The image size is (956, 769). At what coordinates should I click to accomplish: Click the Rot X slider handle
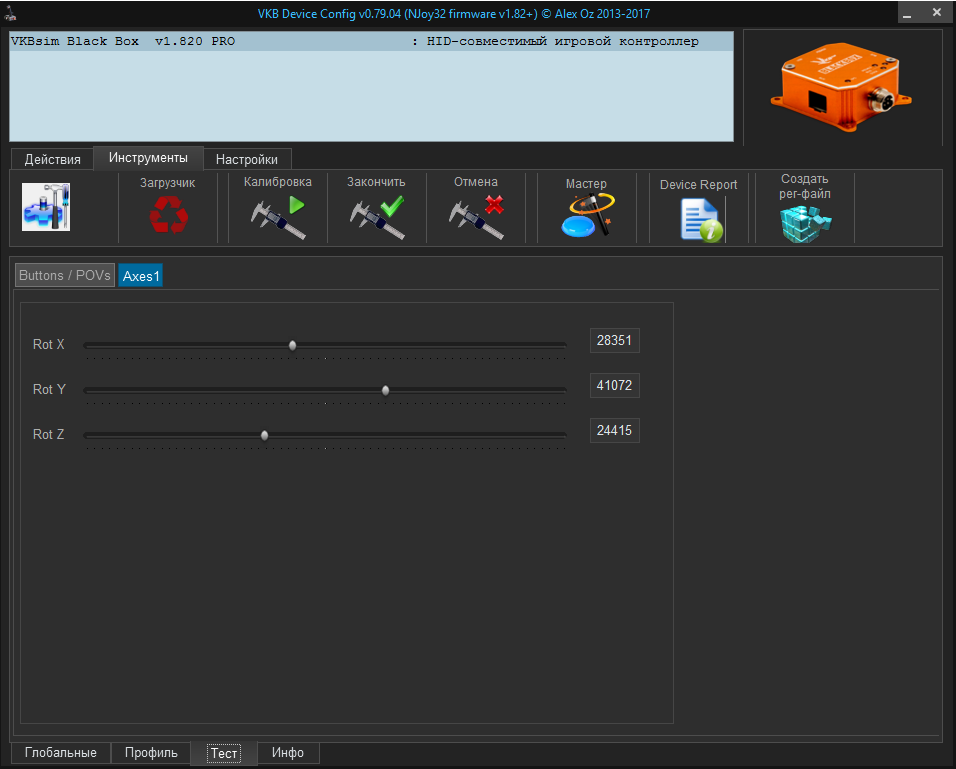tap(293, 345)
